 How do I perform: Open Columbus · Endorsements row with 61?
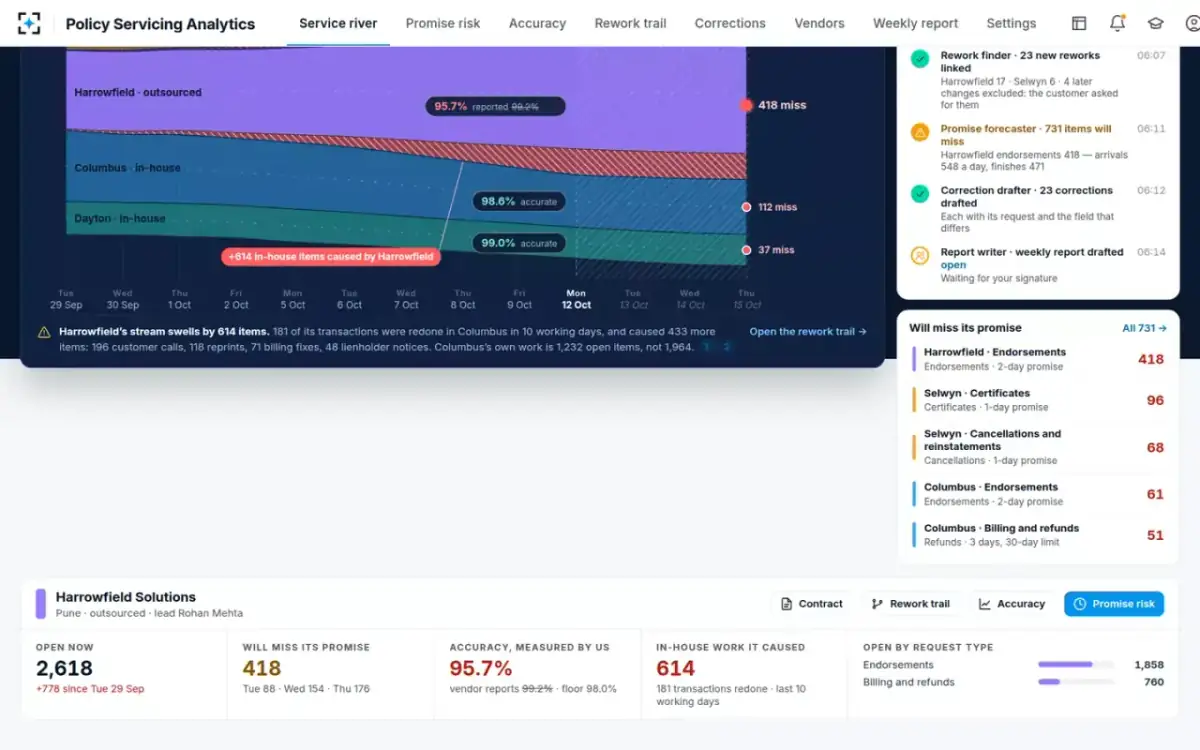(x=1038, y=494)
